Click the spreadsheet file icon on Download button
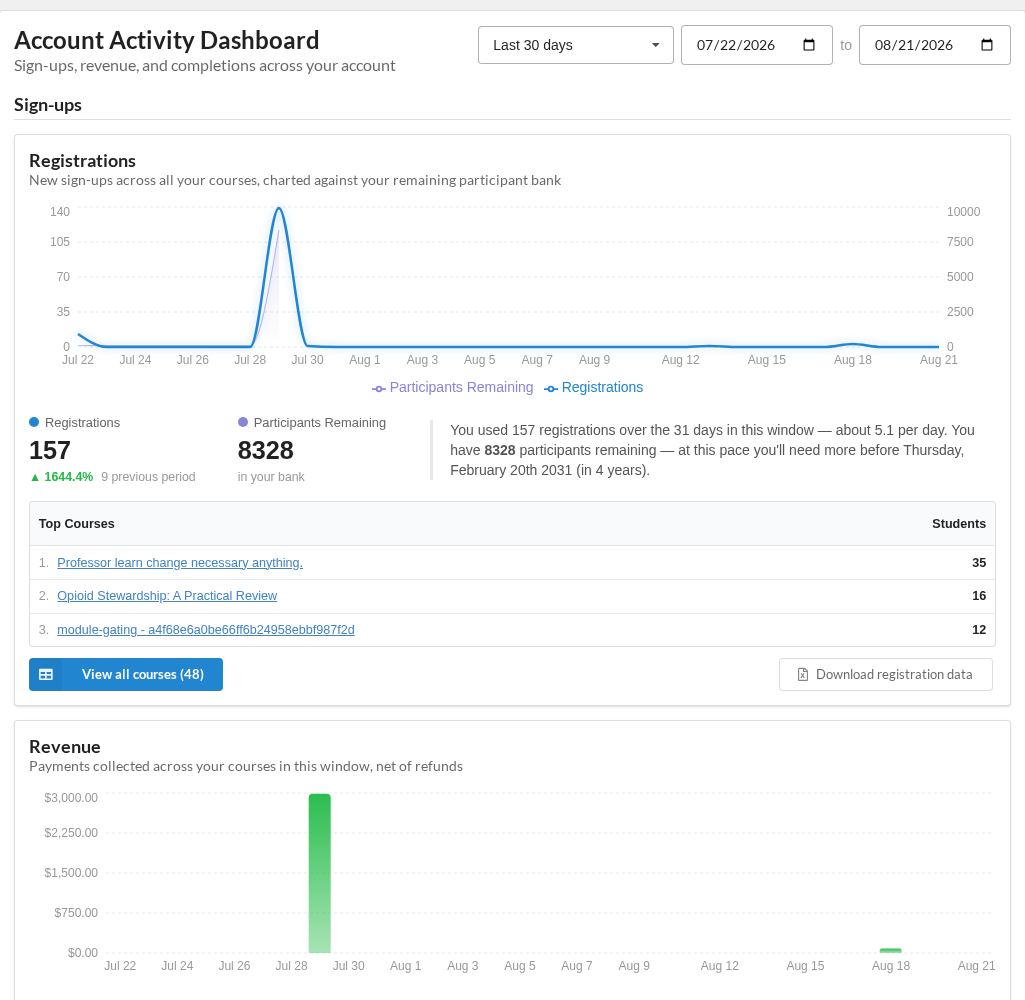Viewport: 1025px width, 1000px height. click(803, 675)
